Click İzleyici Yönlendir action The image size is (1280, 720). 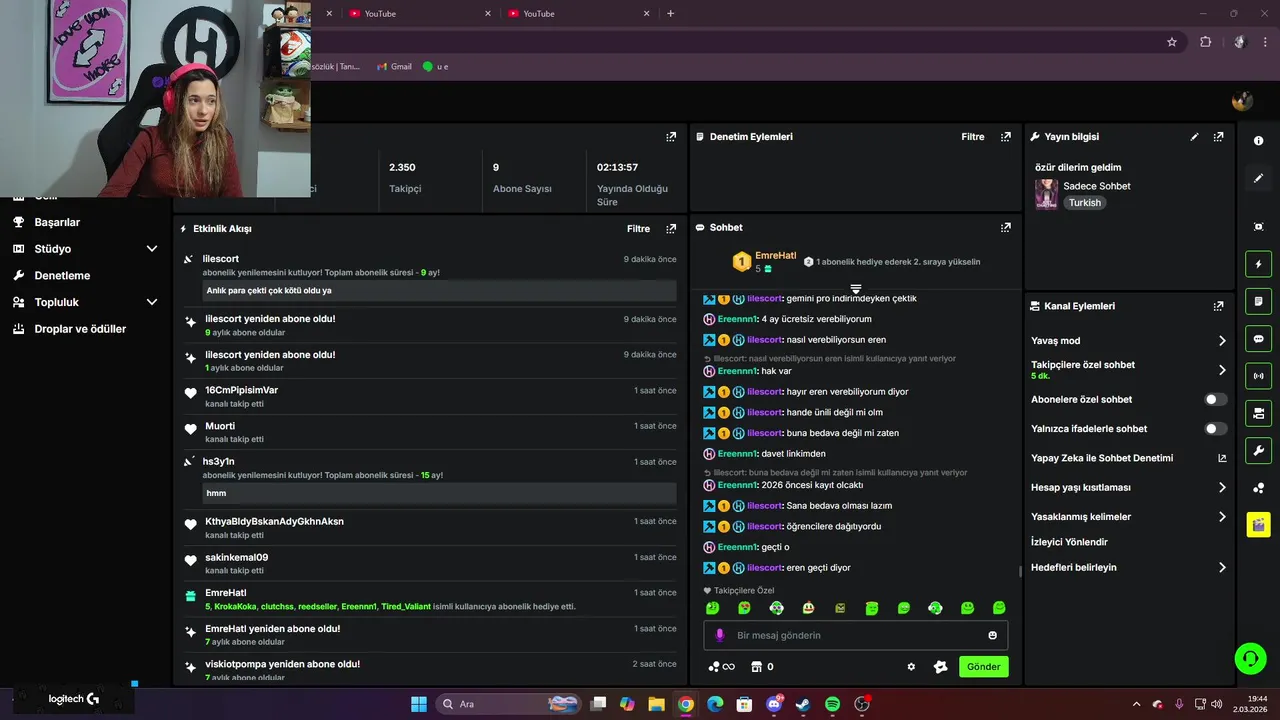pos(1069,542)
